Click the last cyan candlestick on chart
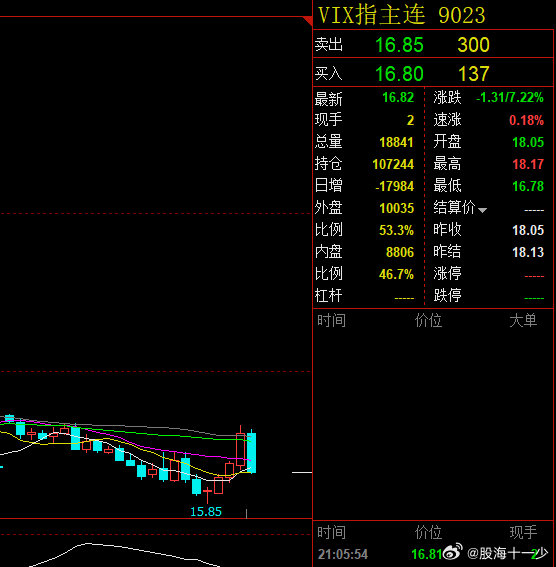 tap(252, 451)
